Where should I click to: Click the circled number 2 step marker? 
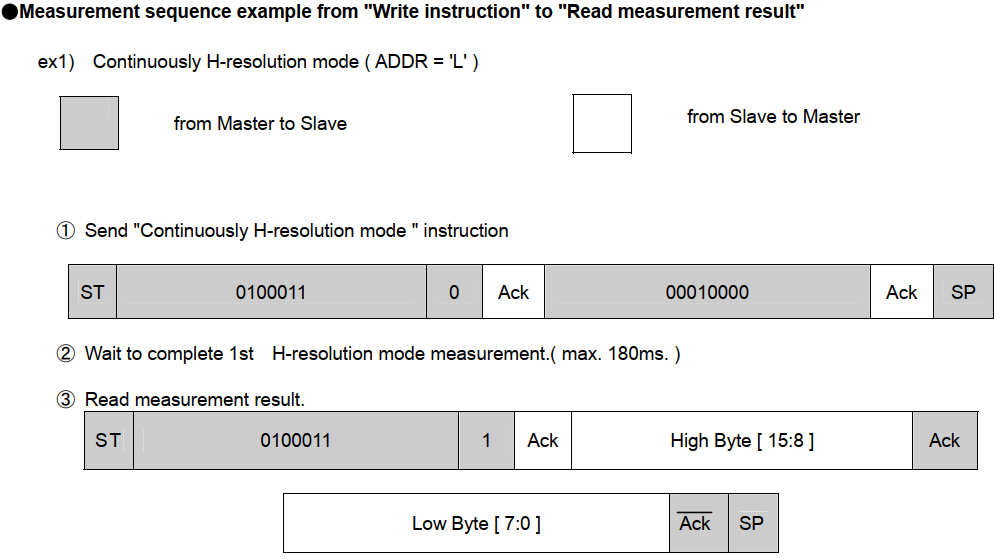click(65, 354)
